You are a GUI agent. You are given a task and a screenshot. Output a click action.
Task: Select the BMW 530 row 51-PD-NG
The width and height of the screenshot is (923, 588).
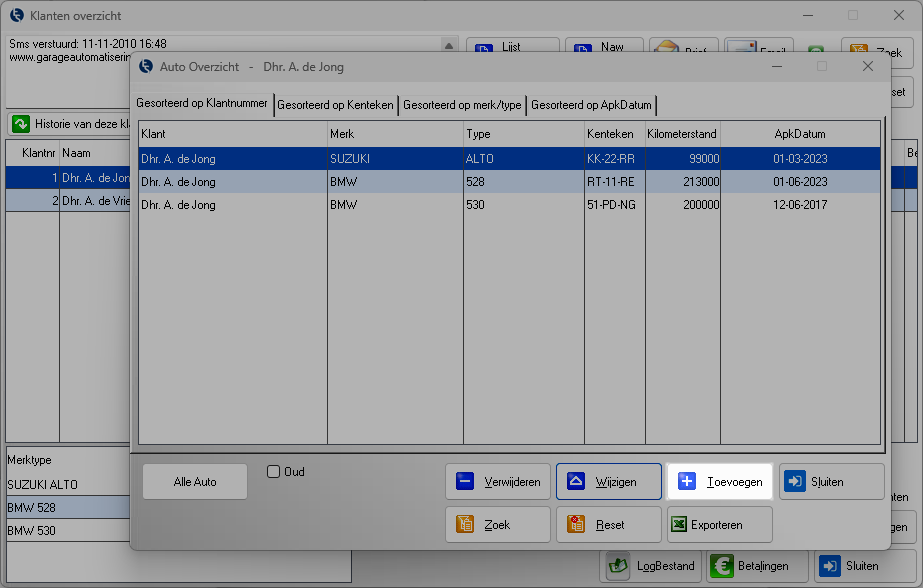[509, 205]
